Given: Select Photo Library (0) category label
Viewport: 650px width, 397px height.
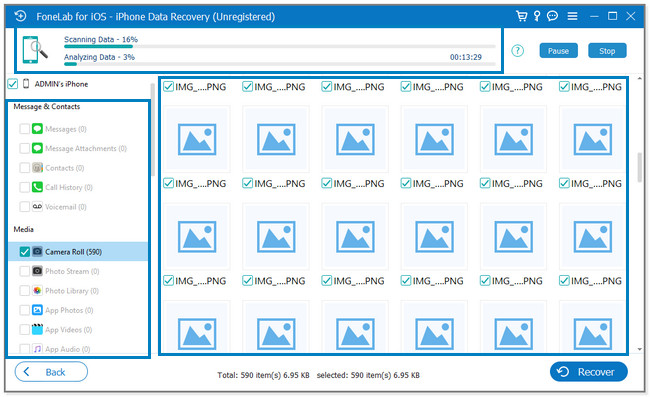Looking at the screenshot, I should 72,291.
